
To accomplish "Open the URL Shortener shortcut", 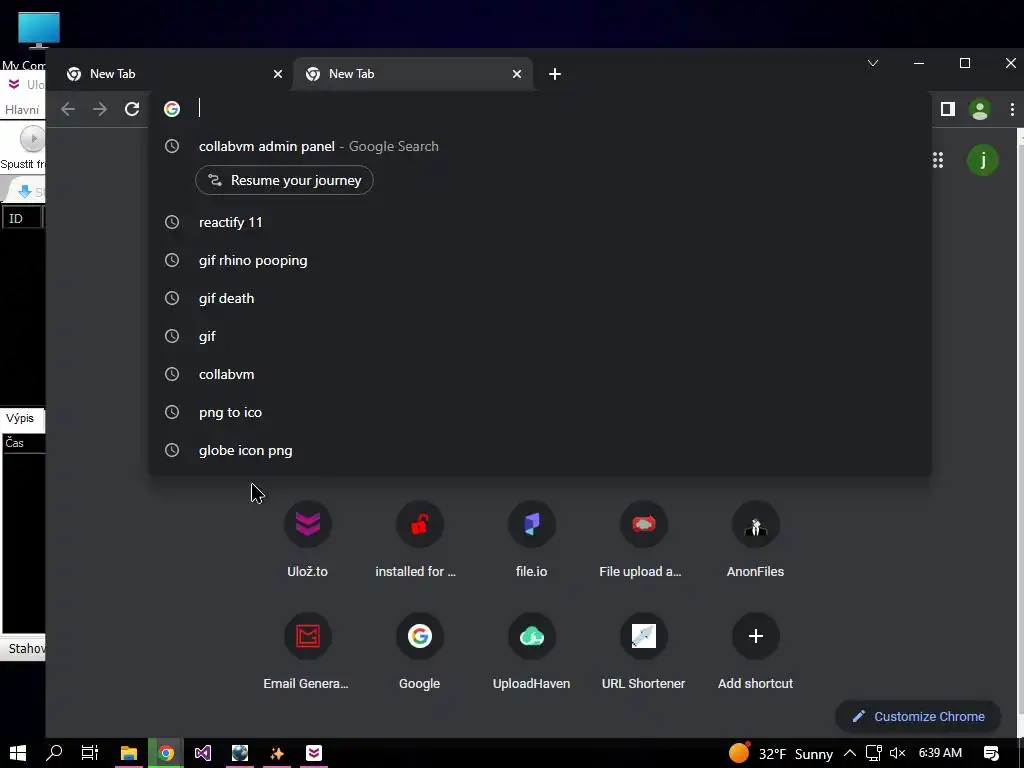I will pyautogui.click(x=643, y=652).
